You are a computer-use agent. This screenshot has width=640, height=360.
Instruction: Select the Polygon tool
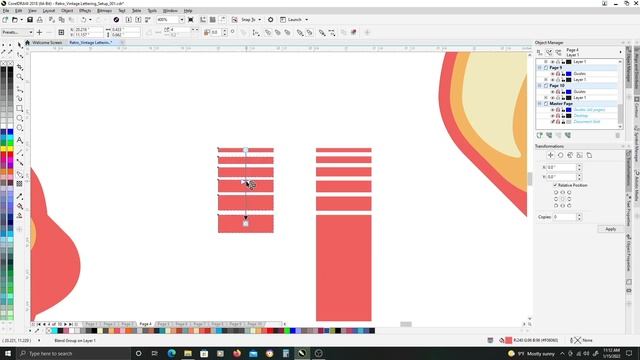tap(20, 128)
